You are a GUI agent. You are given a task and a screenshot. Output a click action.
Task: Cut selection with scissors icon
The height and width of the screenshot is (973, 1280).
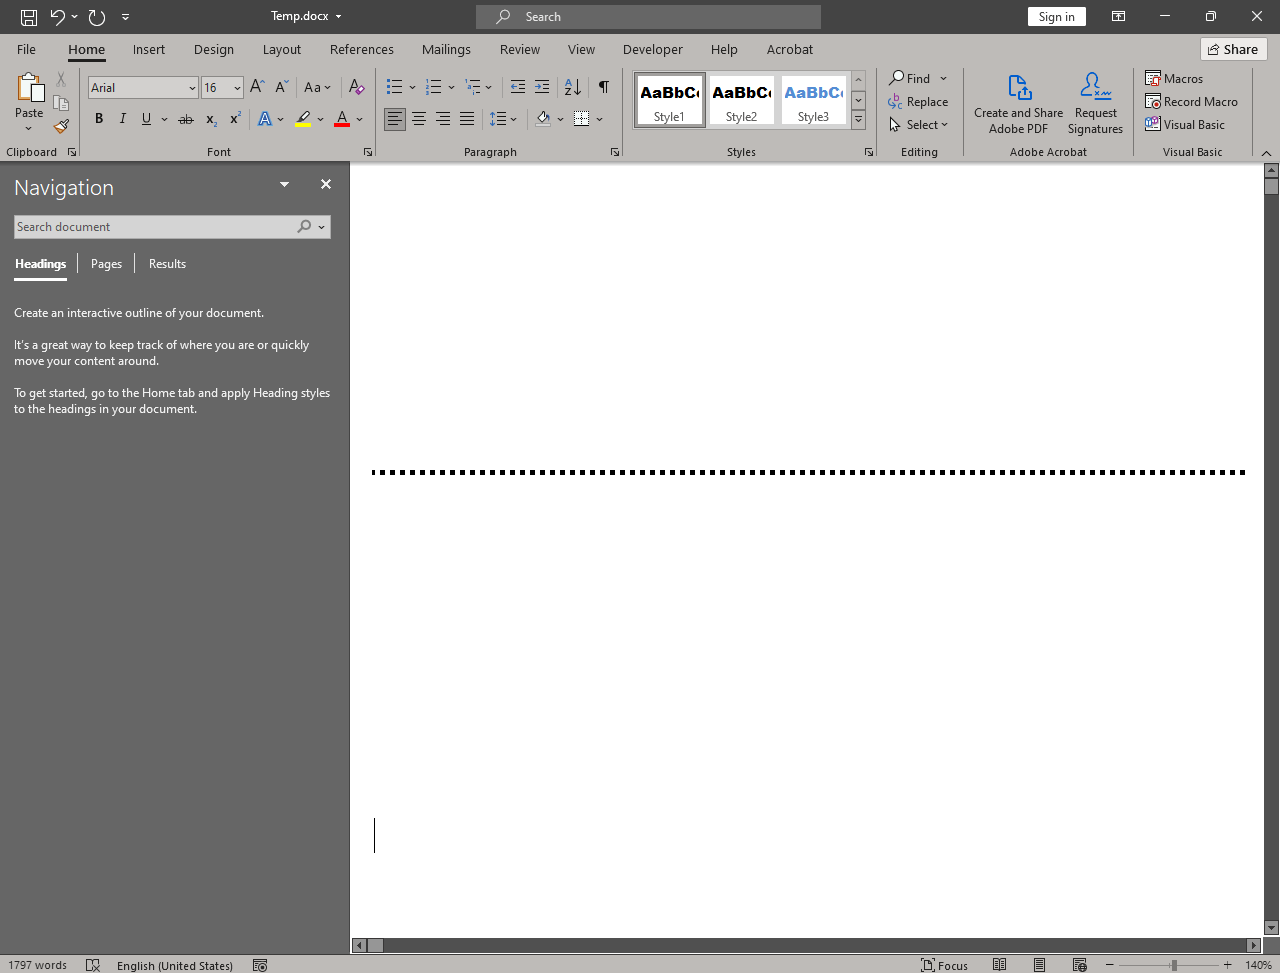[61, 79]
